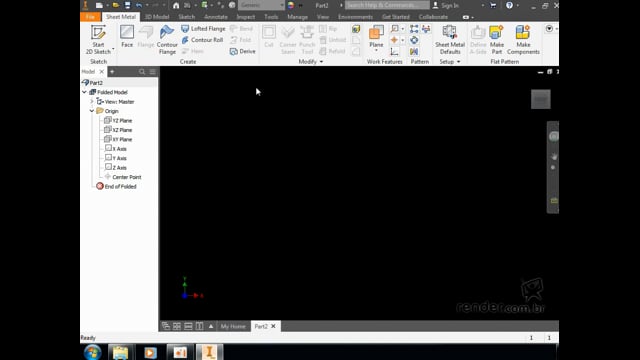This screenshot has width=640, height=360.
Task: Open the Plane work feature tool
Action: (x=376, y=36)
